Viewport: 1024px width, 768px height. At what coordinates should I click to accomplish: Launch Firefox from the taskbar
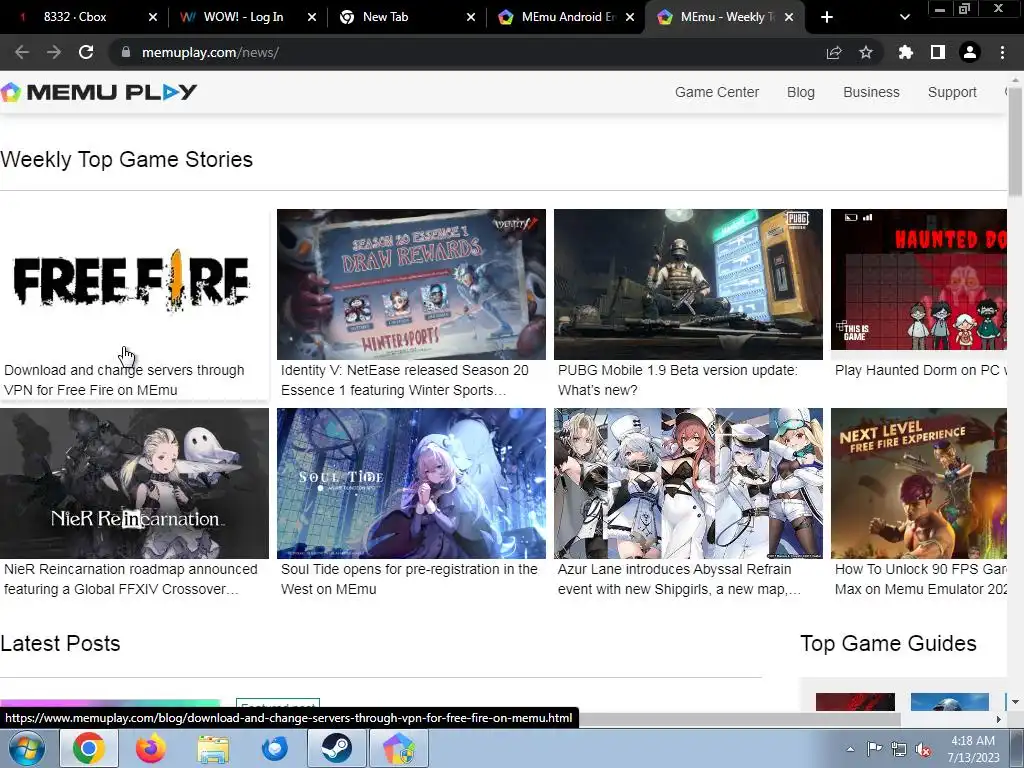[151, 748]
